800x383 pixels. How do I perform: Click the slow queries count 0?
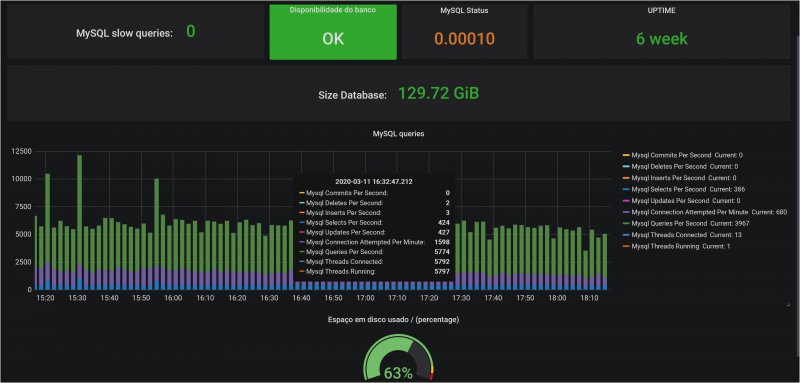(191, 32)
